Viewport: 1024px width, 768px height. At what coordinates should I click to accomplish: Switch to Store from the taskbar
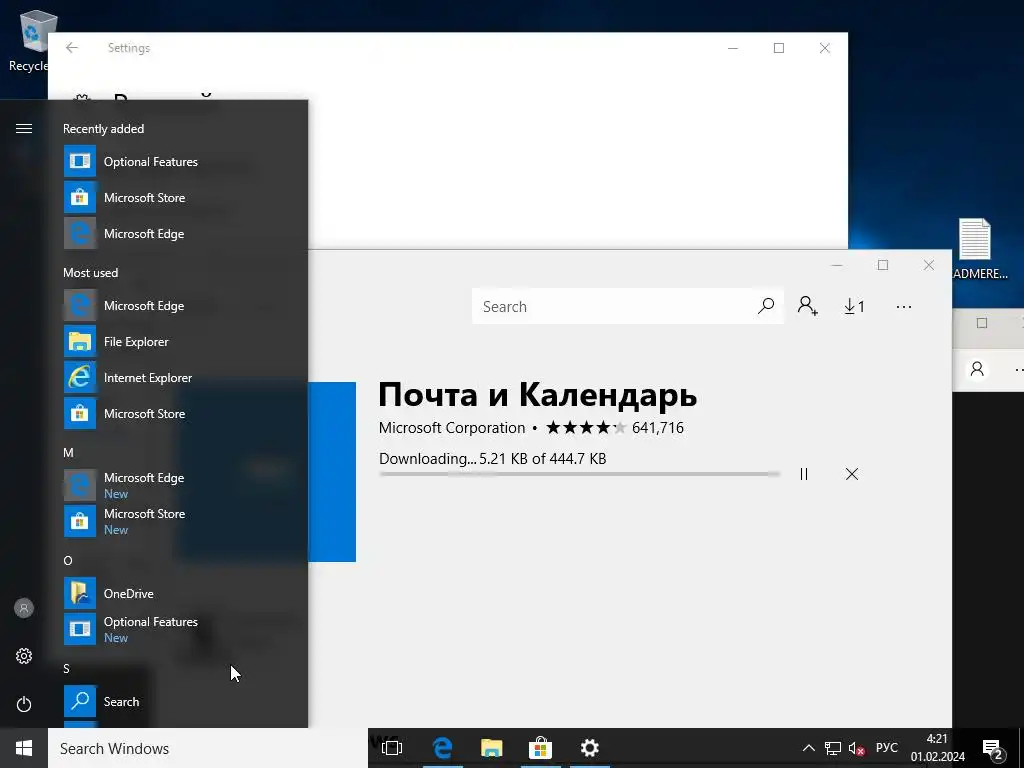540,748
